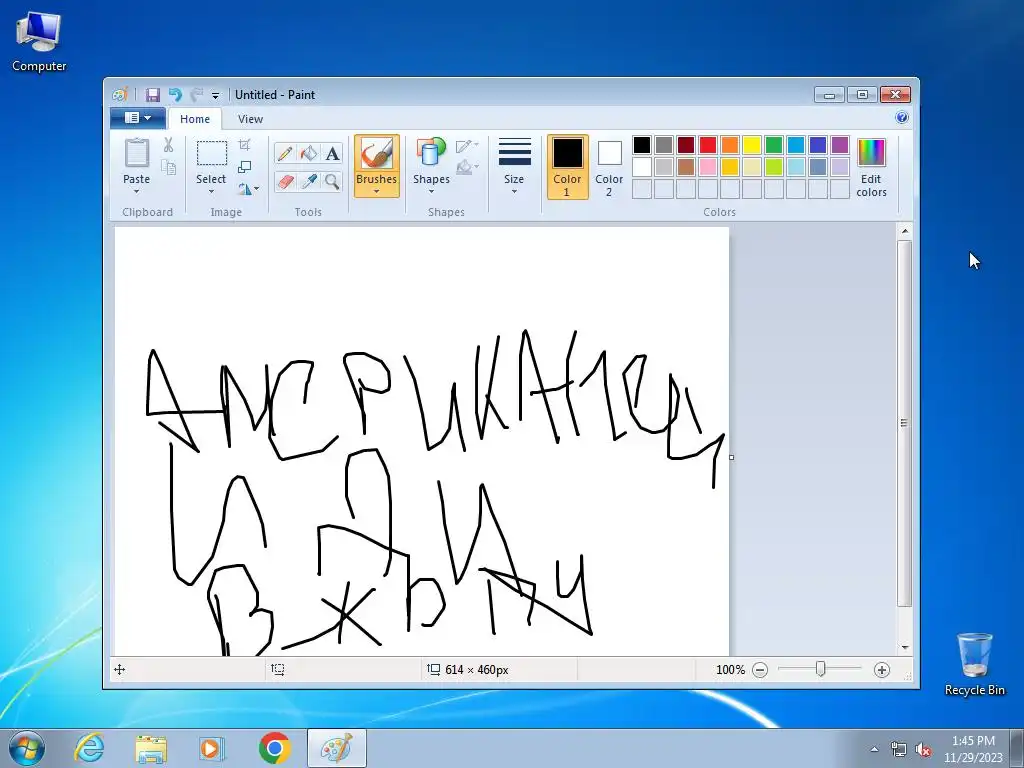Image resolution: width=1024 pixels, height=768 pixels.
Task: Click Paint taskbar button
Action: click(337, 748)
